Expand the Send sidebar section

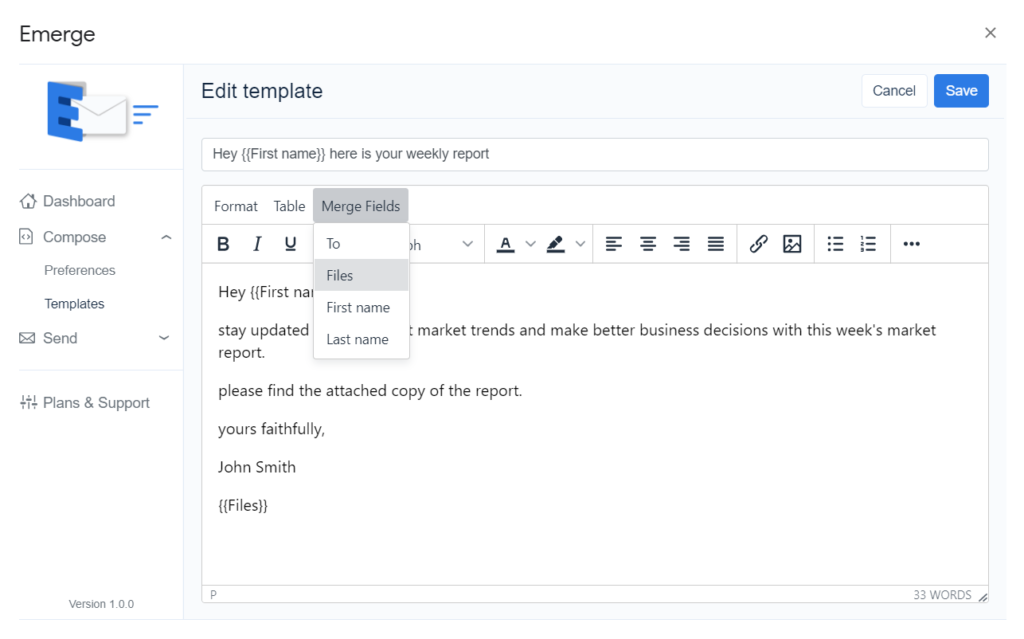pos(165,338)
